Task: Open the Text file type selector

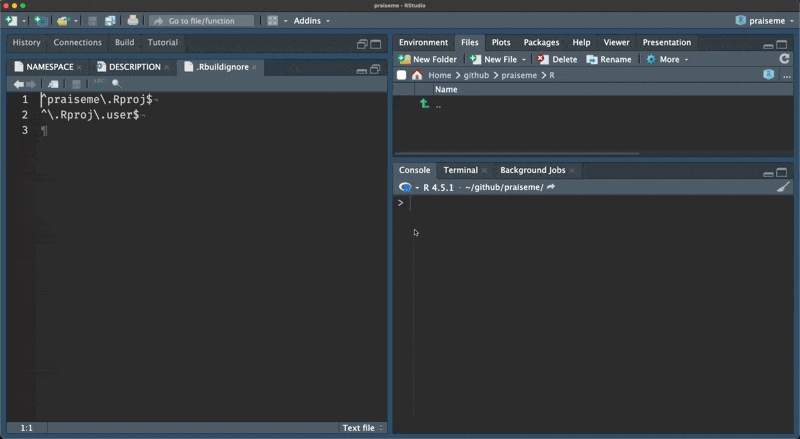Action: click(363, 428)
